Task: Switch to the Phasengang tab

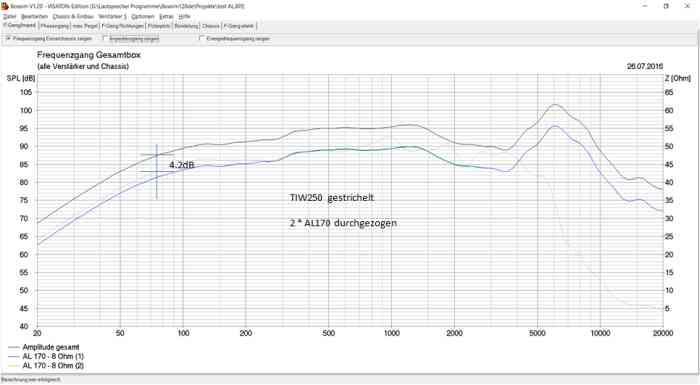Action: (54, 26)
